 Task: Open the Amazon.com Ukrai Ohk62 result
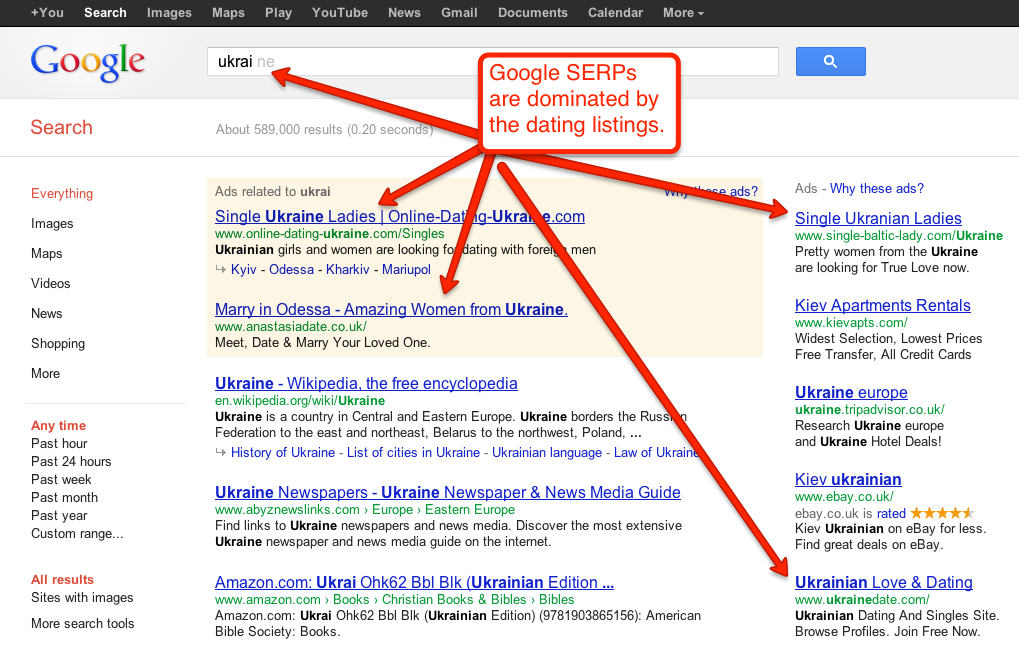pyautogui.click(x=414, y=582)
